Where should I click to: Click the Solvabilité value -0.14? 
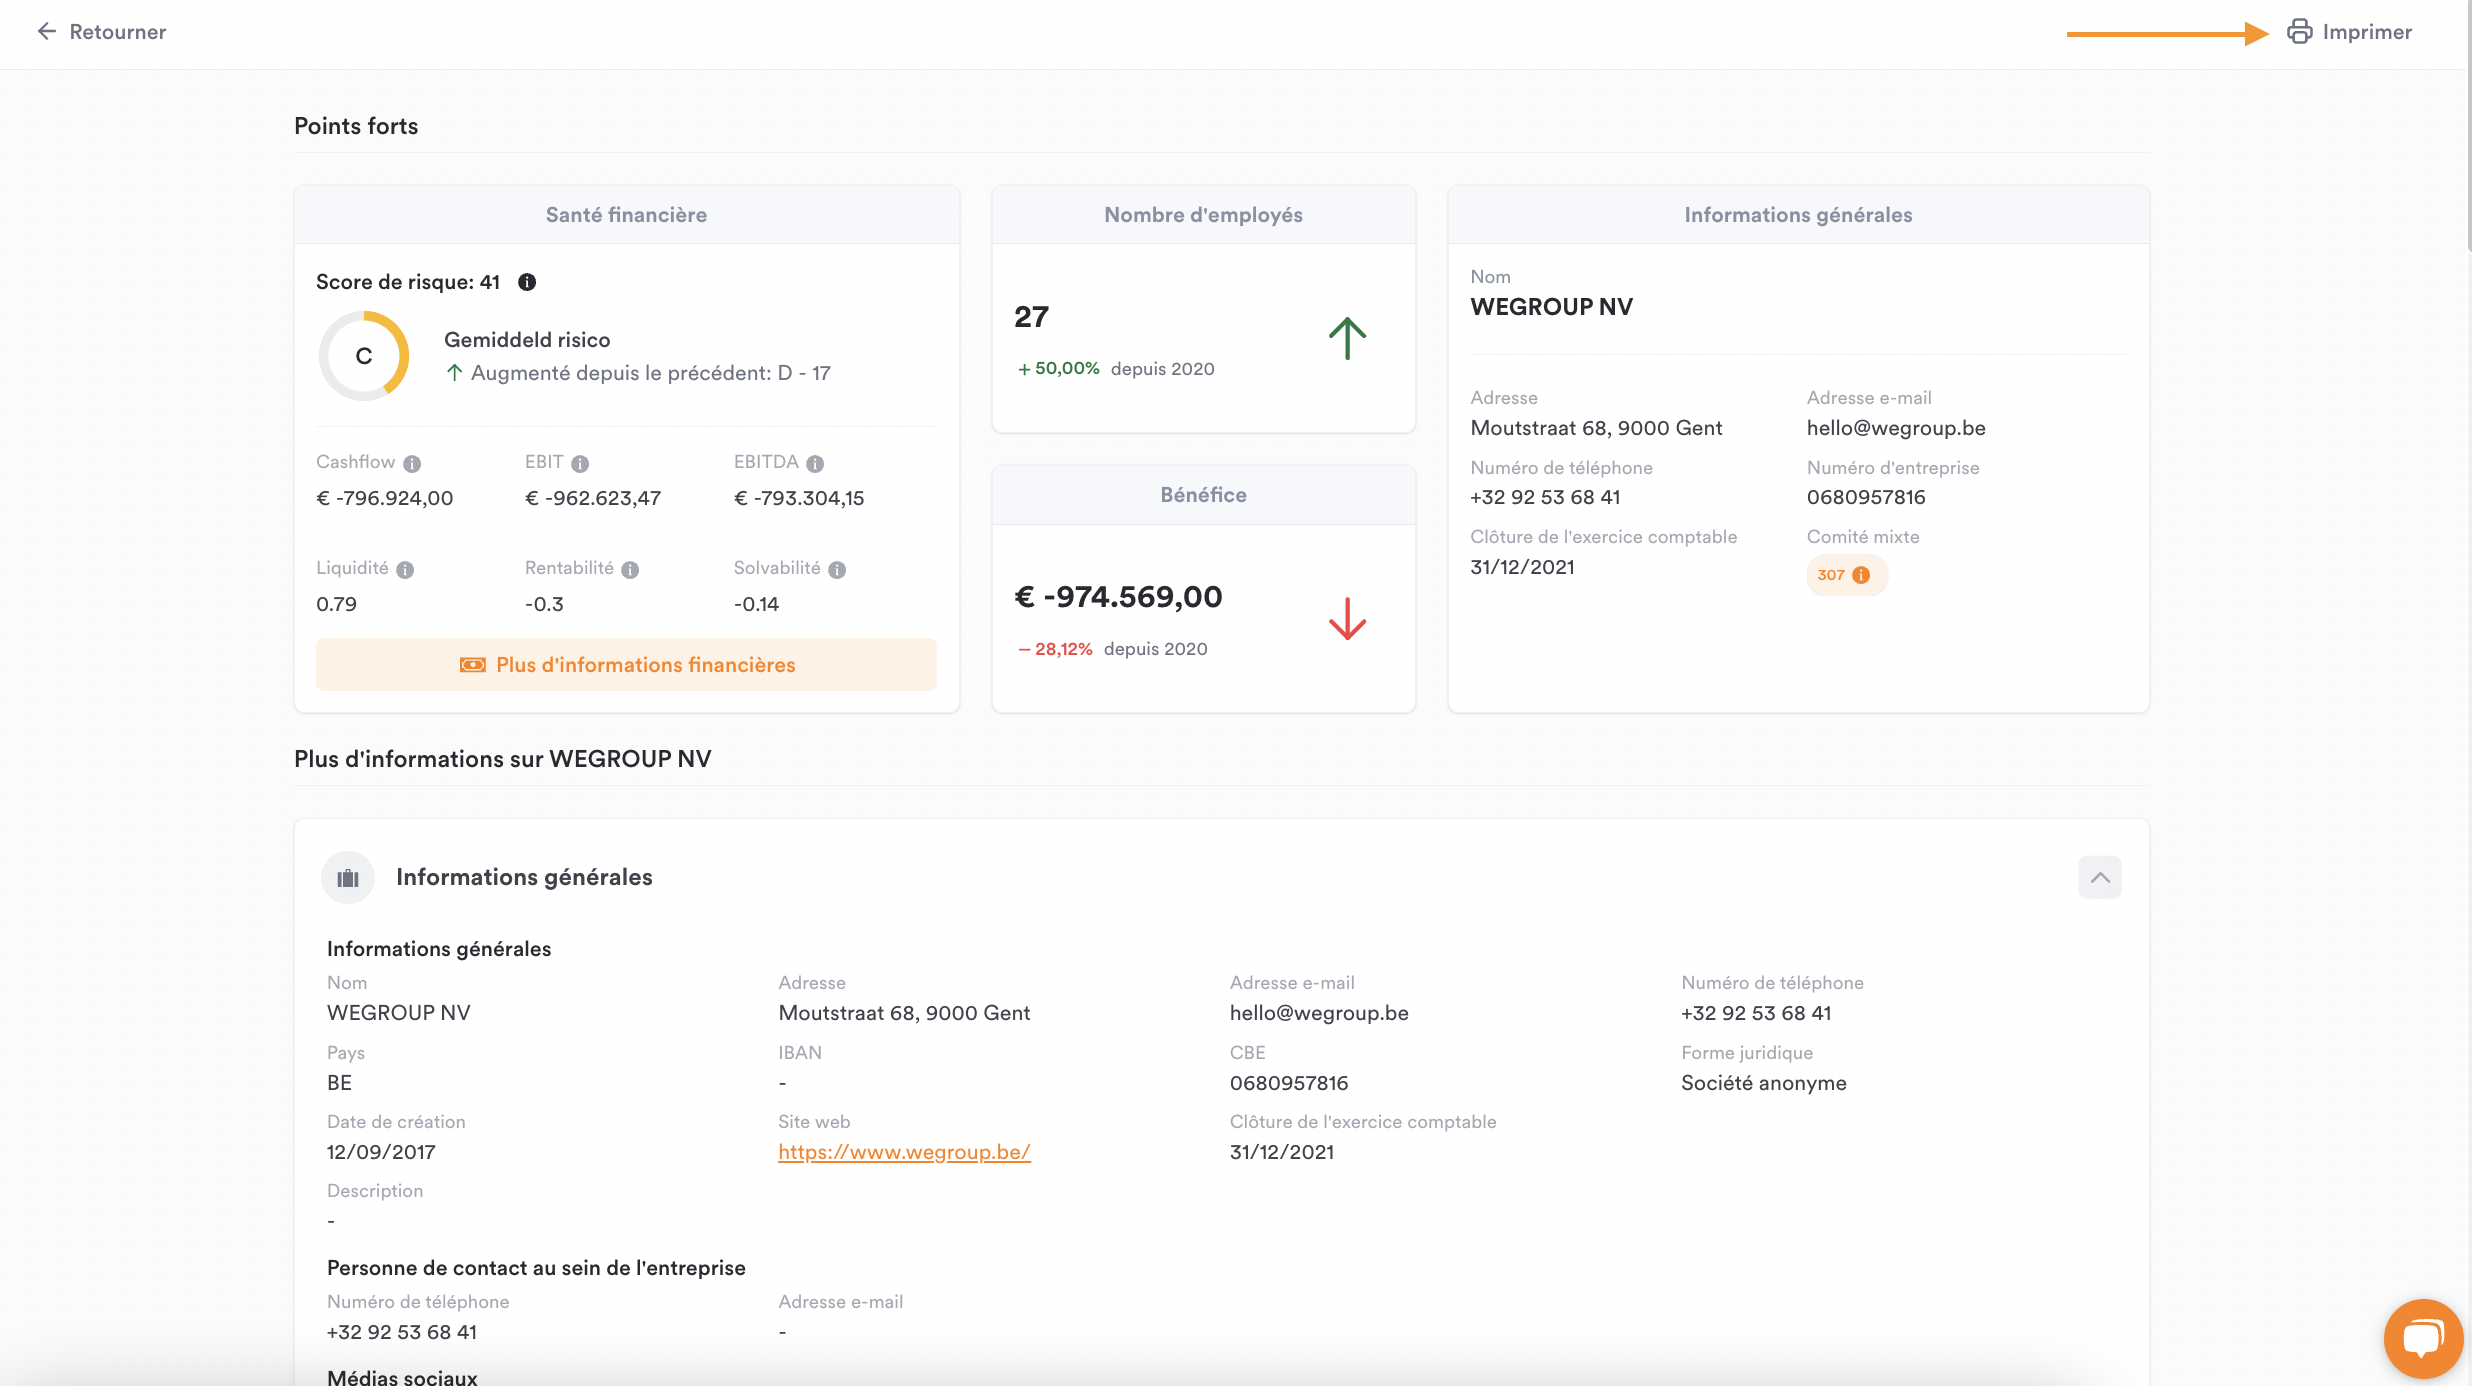point(756,604)
